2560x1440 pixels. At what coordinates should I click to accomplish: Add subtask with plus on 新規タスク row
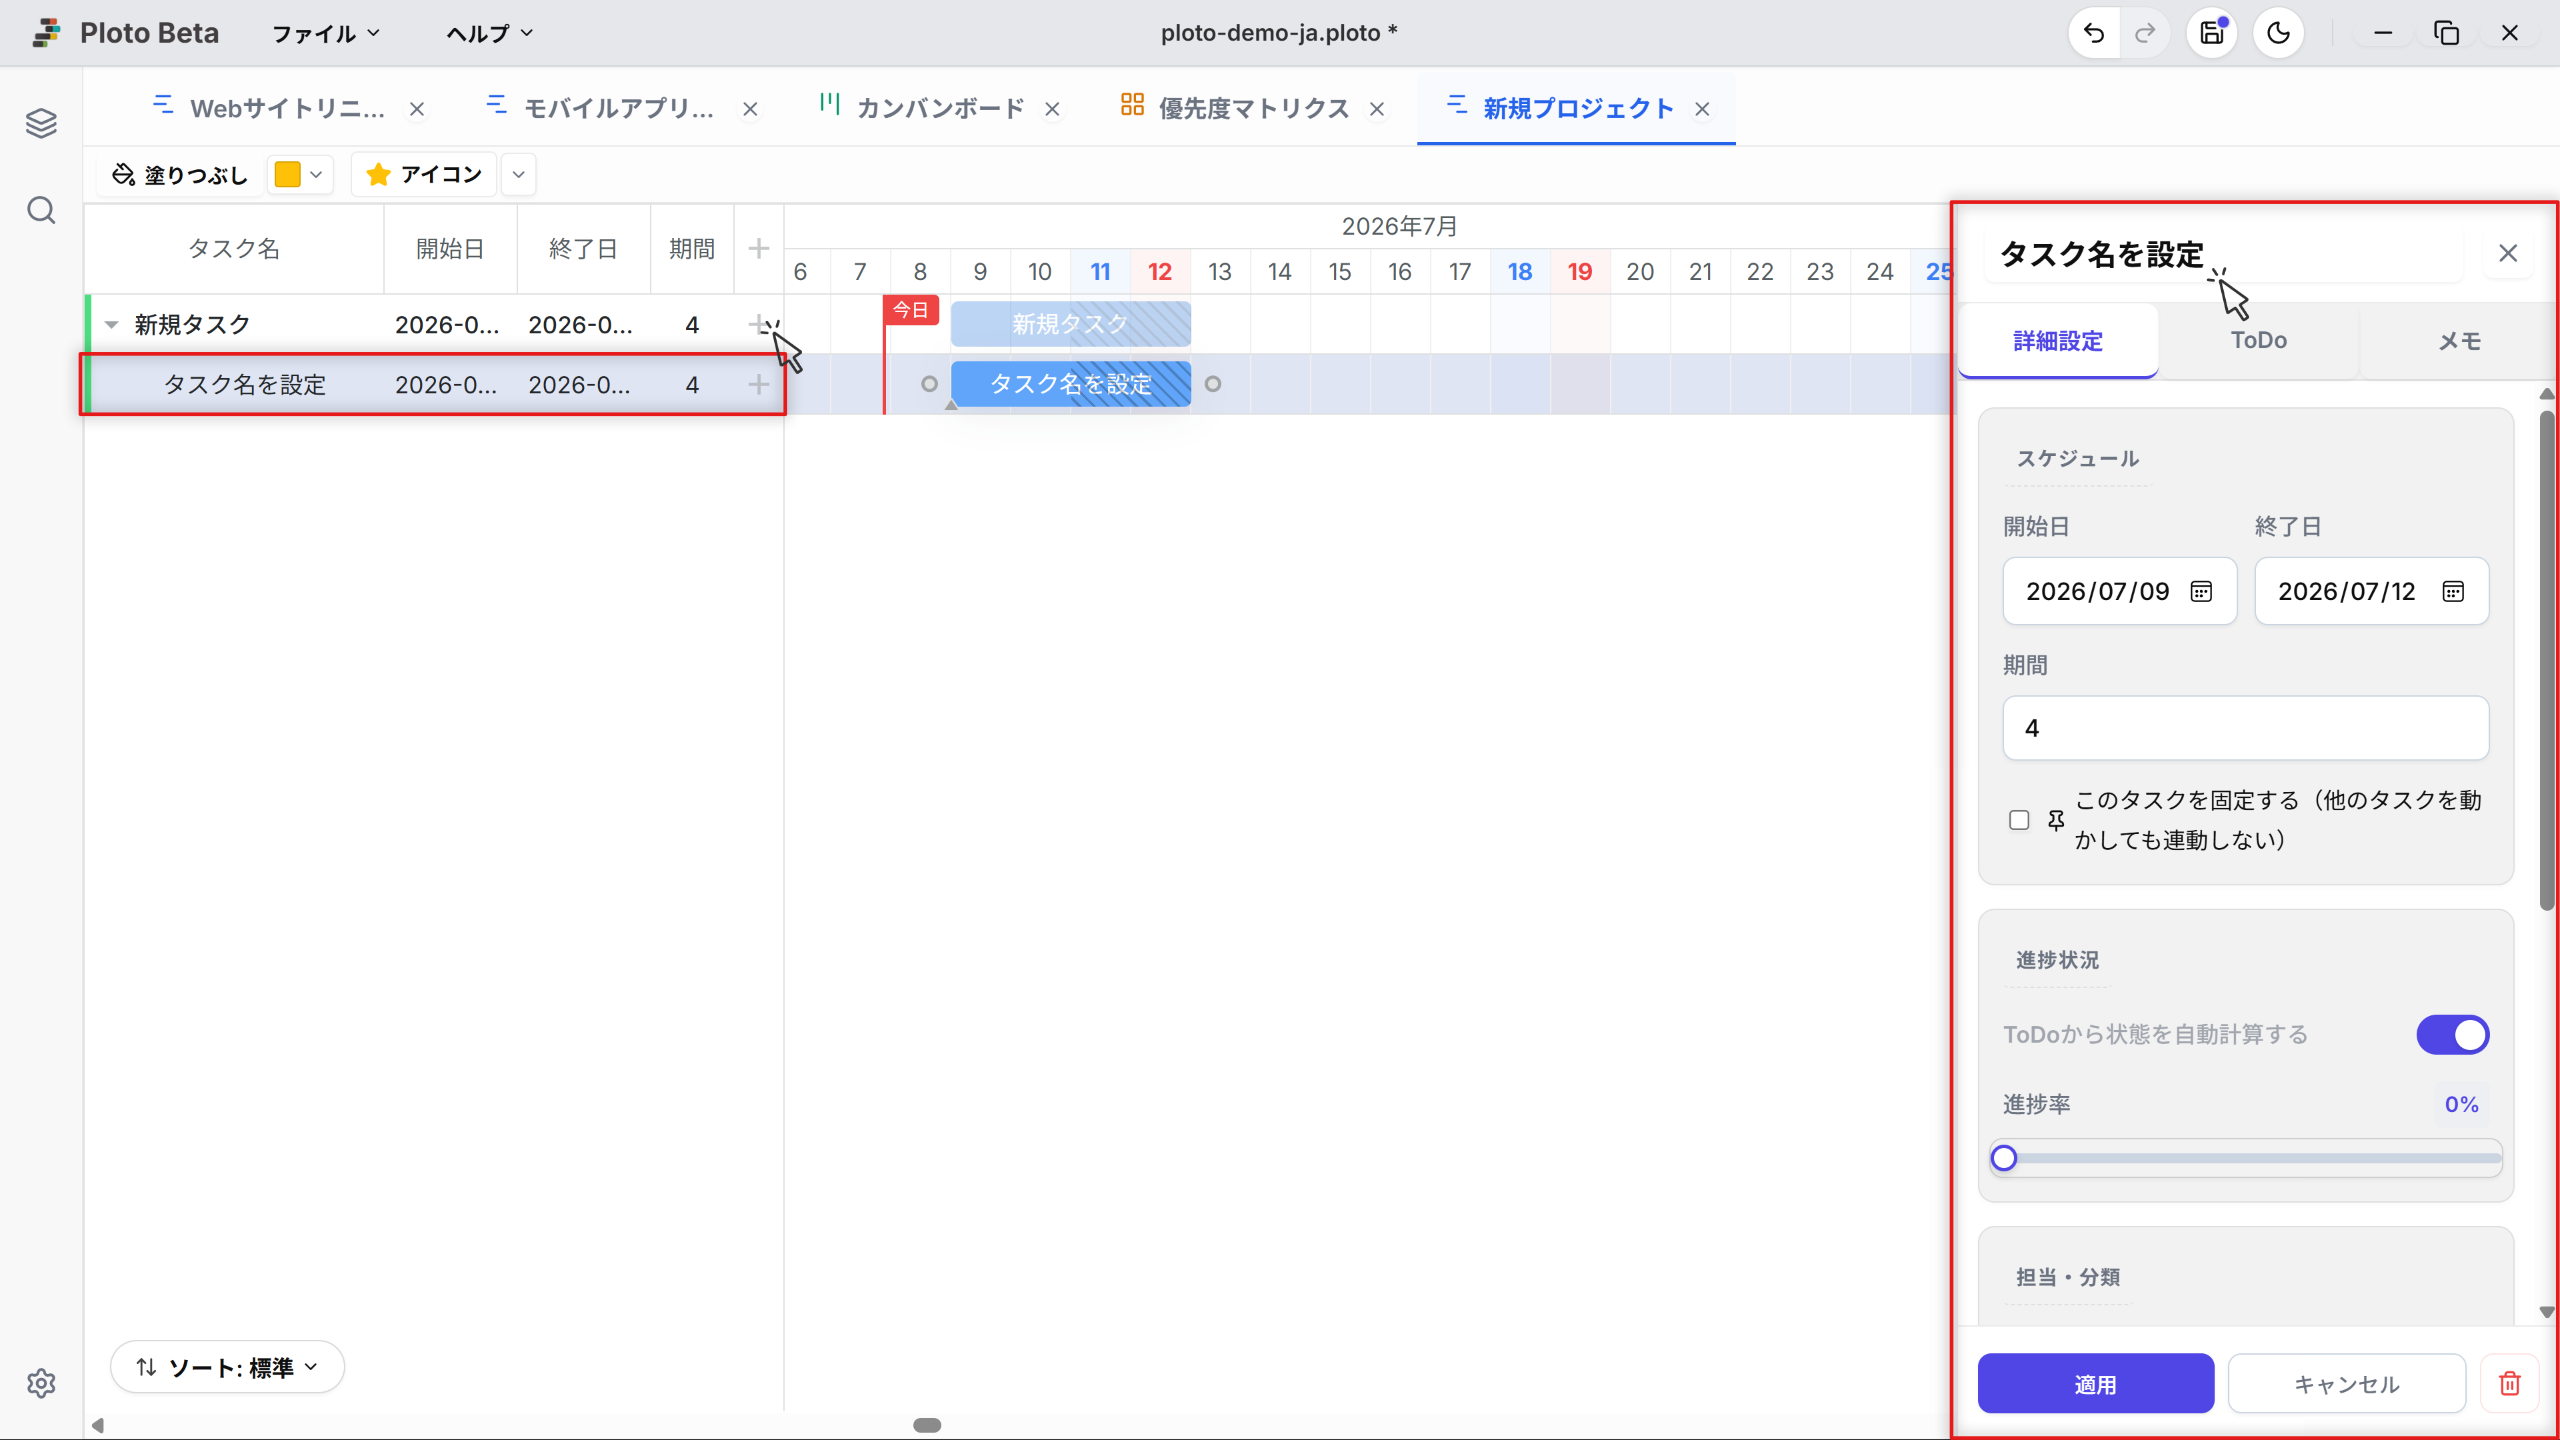[x=759, y=324]
